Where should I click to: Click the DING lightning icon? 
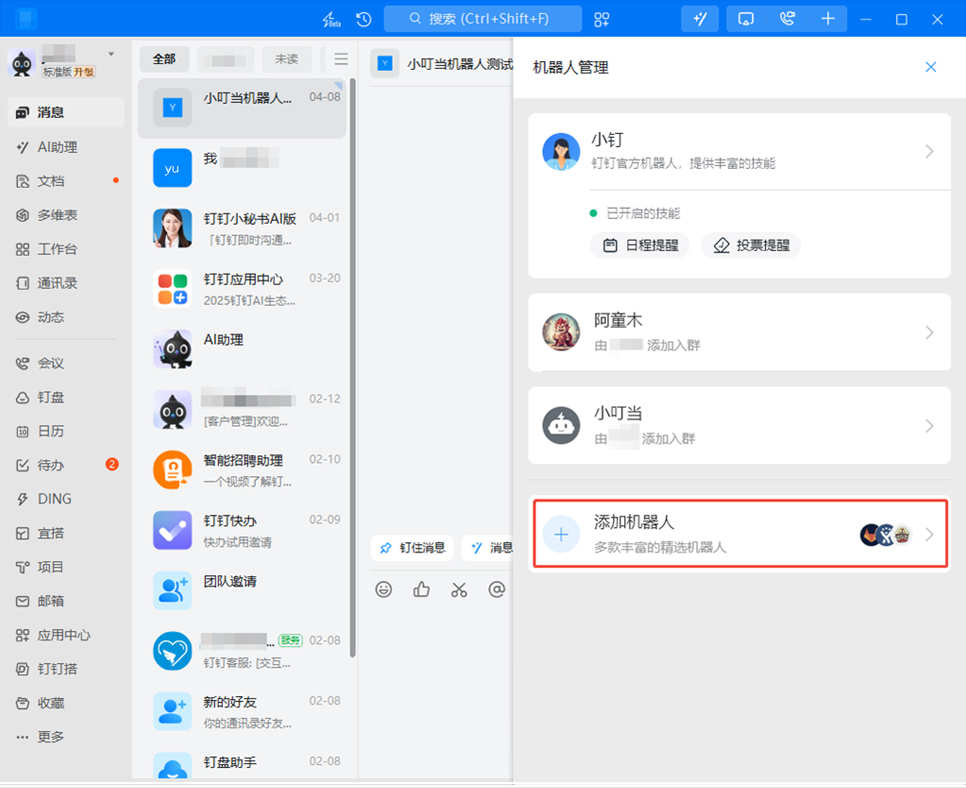click(x=23, y=499)
